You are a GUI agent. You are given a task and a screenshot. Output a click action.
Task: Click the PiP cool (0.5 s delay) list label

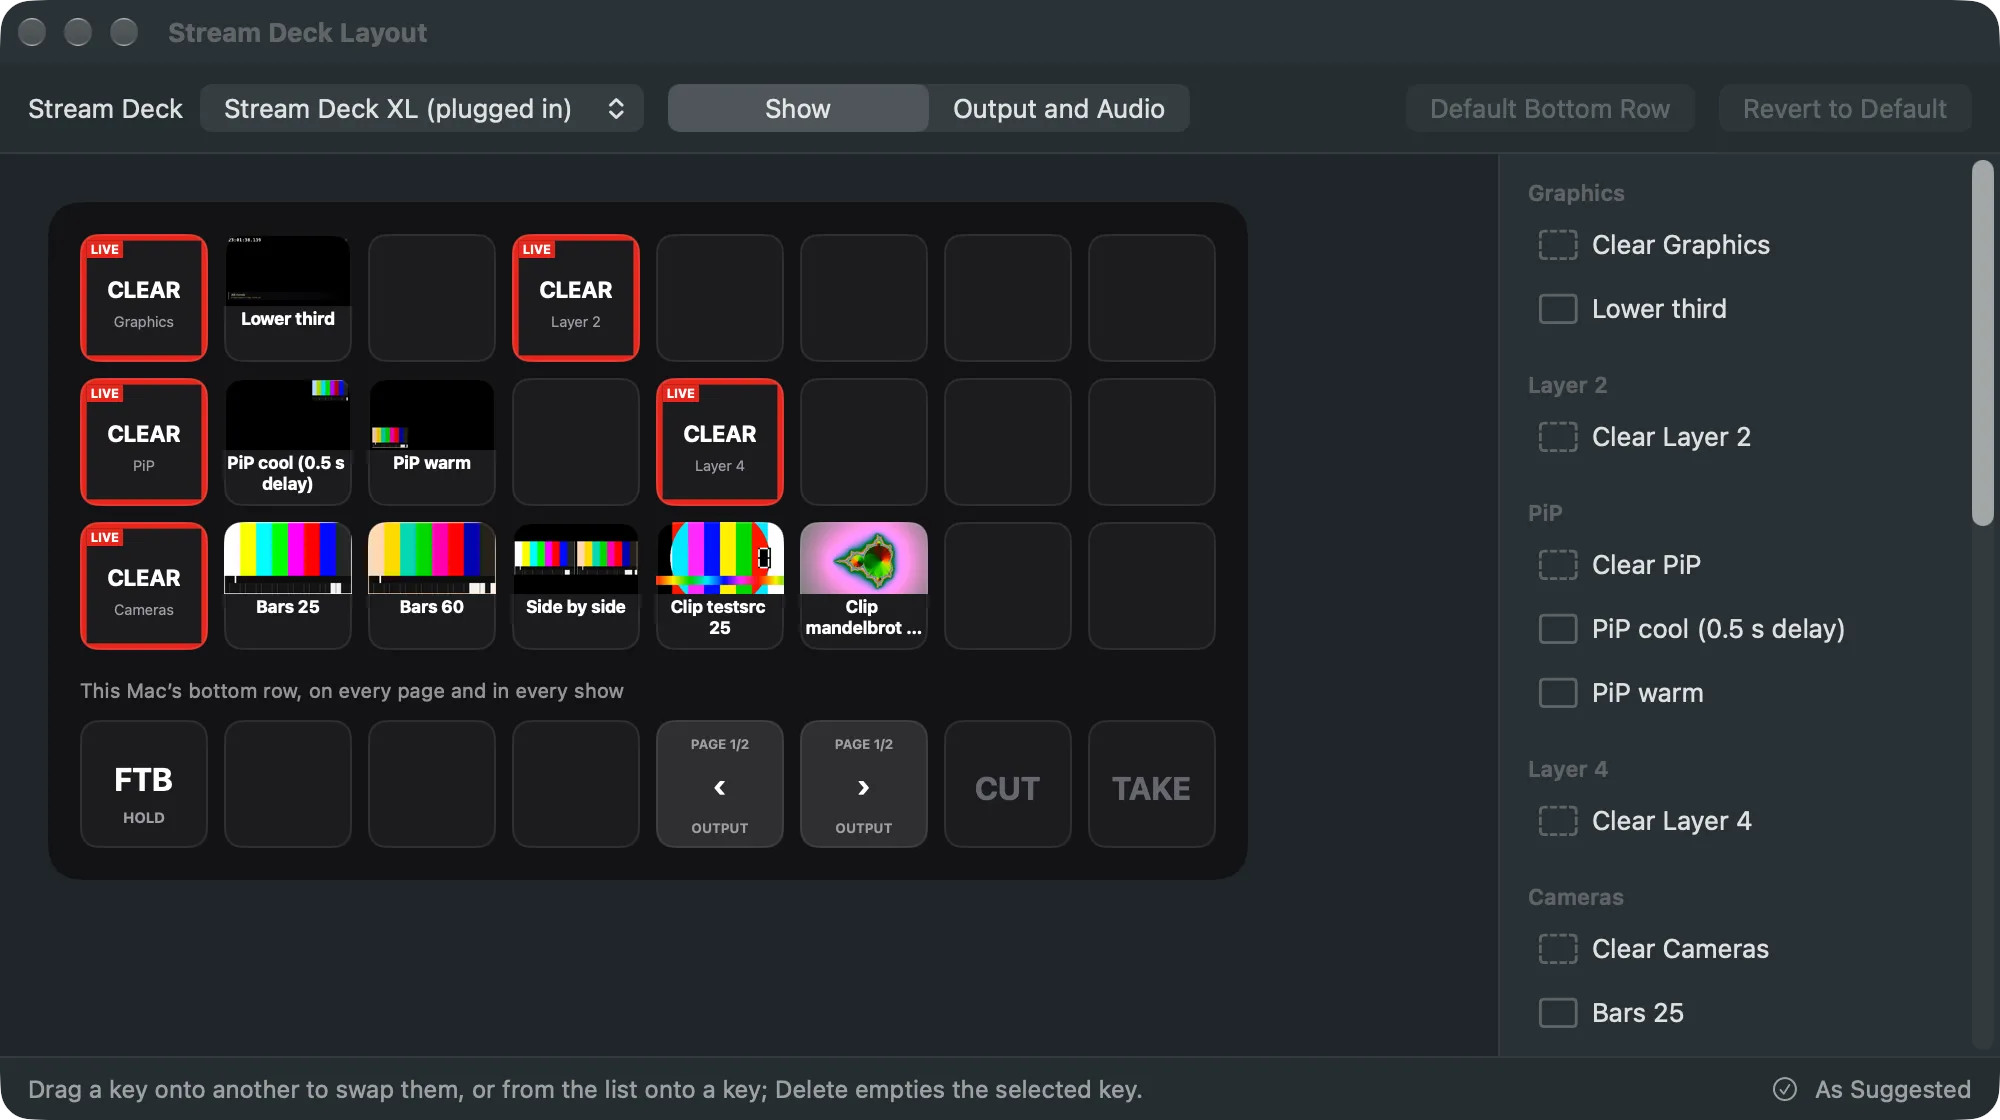[1718, 629]
